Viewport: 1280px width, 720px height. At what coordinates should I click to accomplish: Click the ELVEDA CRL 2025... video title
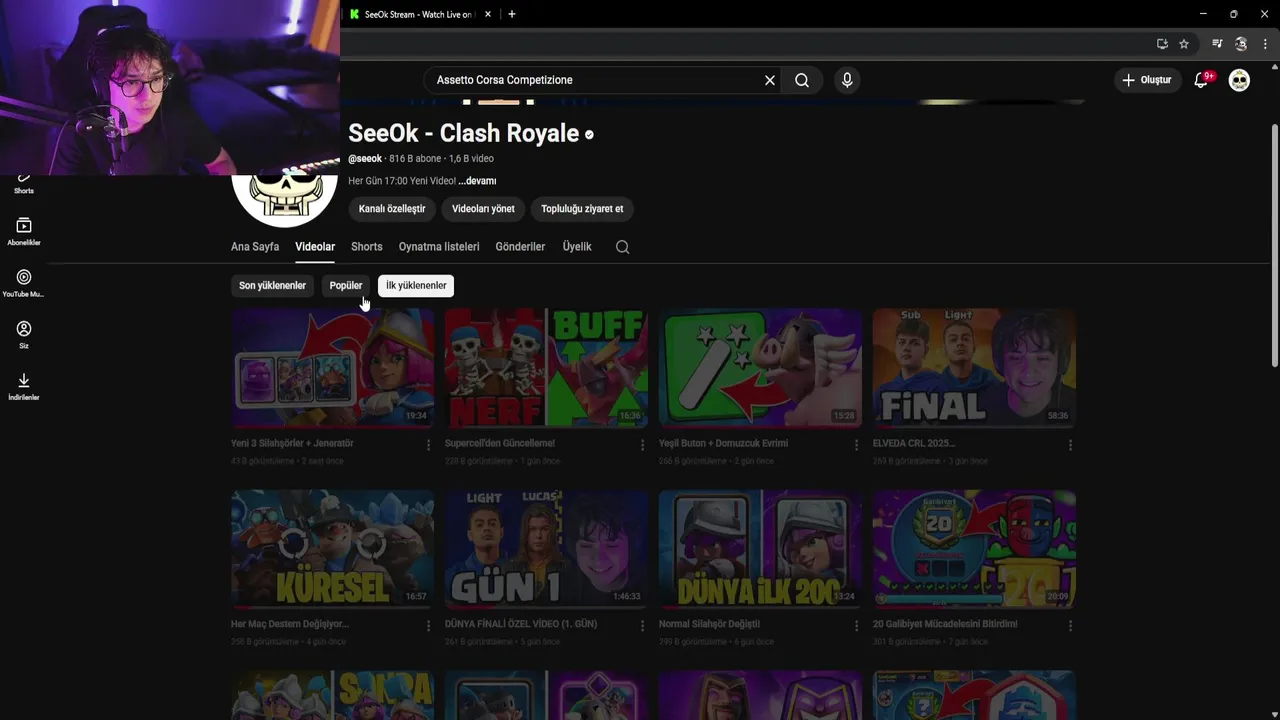tap(914, 443)
